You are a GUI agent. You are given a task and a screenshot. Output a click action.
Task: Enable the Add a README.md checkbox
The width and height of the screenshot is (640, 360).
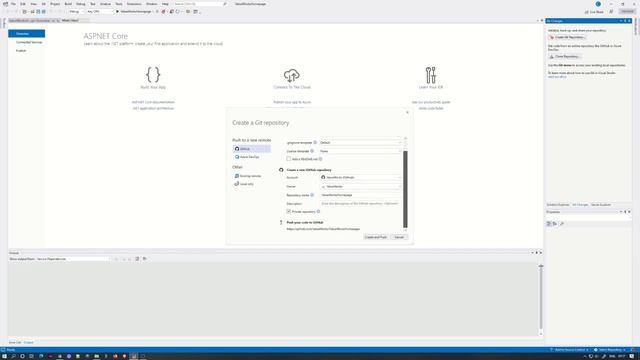(x=289, y=159)
